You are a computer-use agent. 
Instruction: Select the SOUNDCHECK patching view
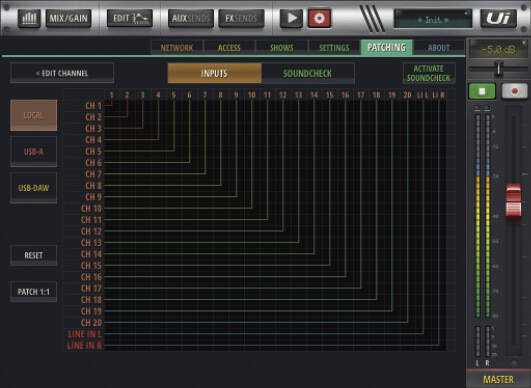307,73
